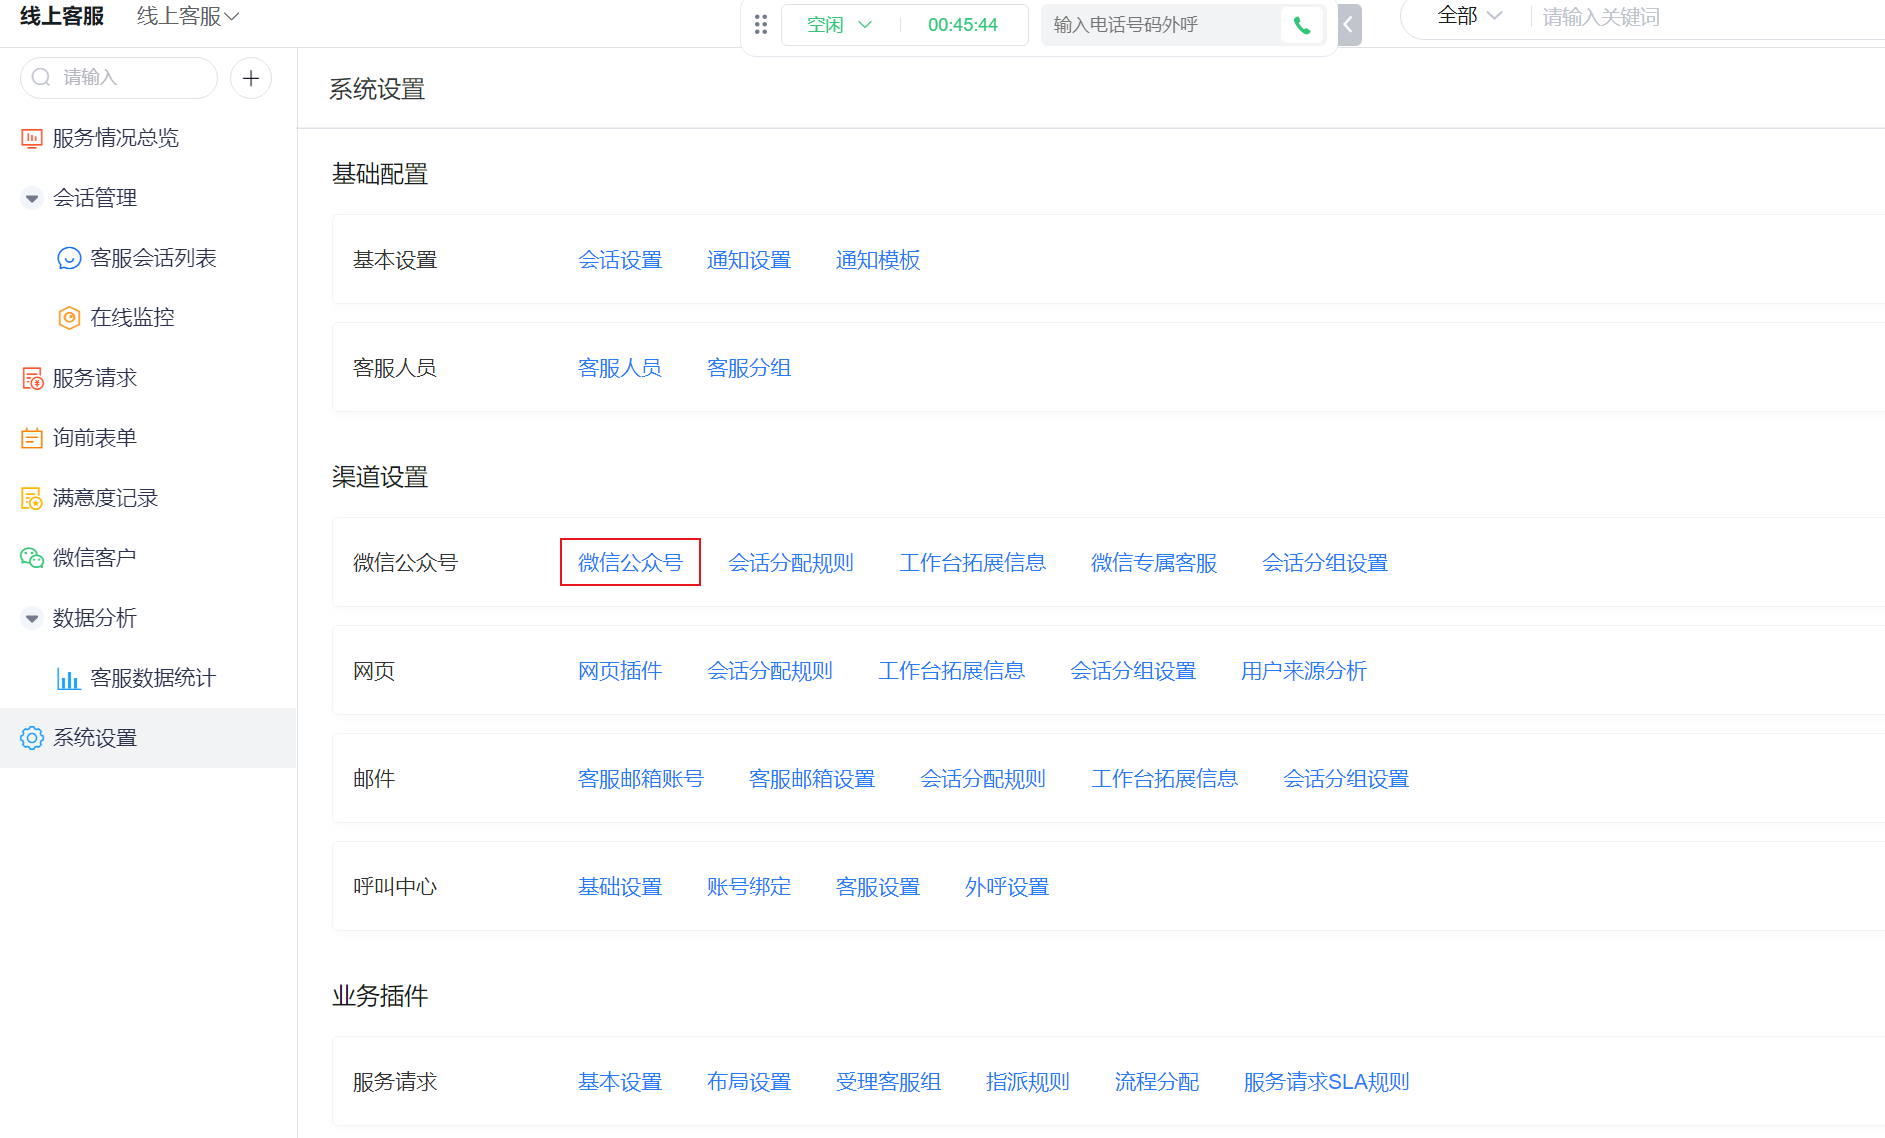1885x1138 pixels.
Task: Collapse the 会话管理 tree group
Action: [x=32, y=198]
